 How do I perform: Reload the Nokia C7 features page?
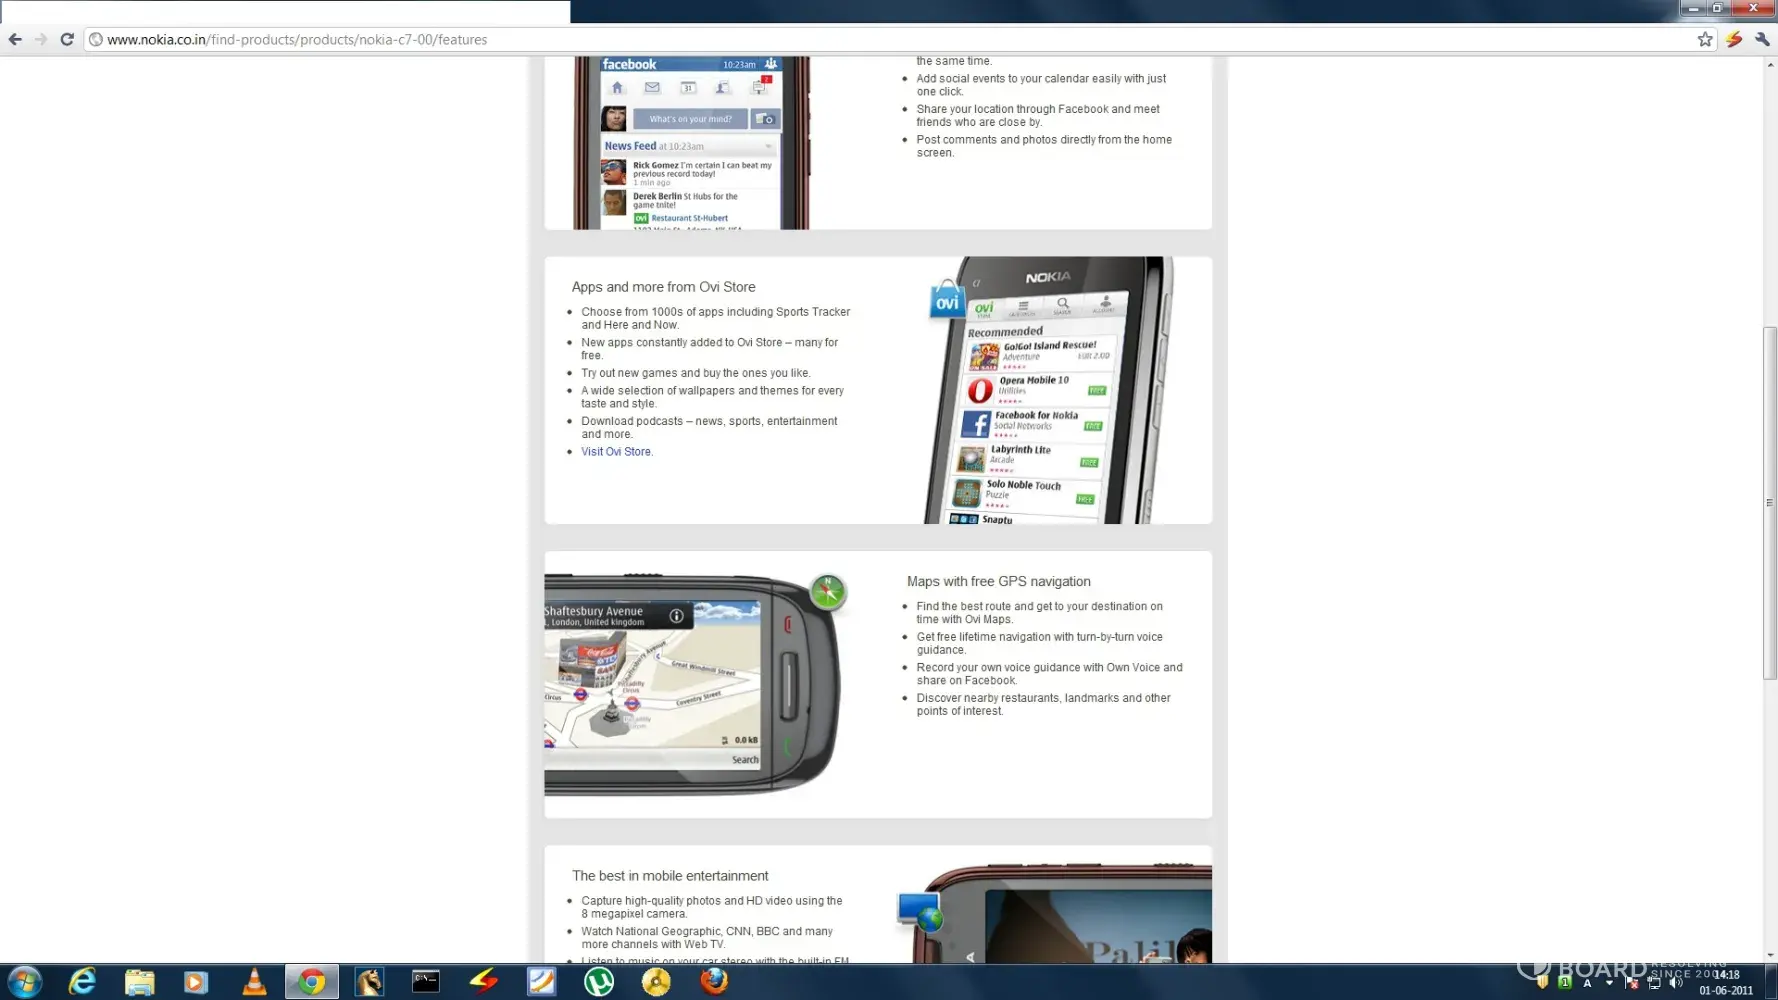tap(67, 40)
